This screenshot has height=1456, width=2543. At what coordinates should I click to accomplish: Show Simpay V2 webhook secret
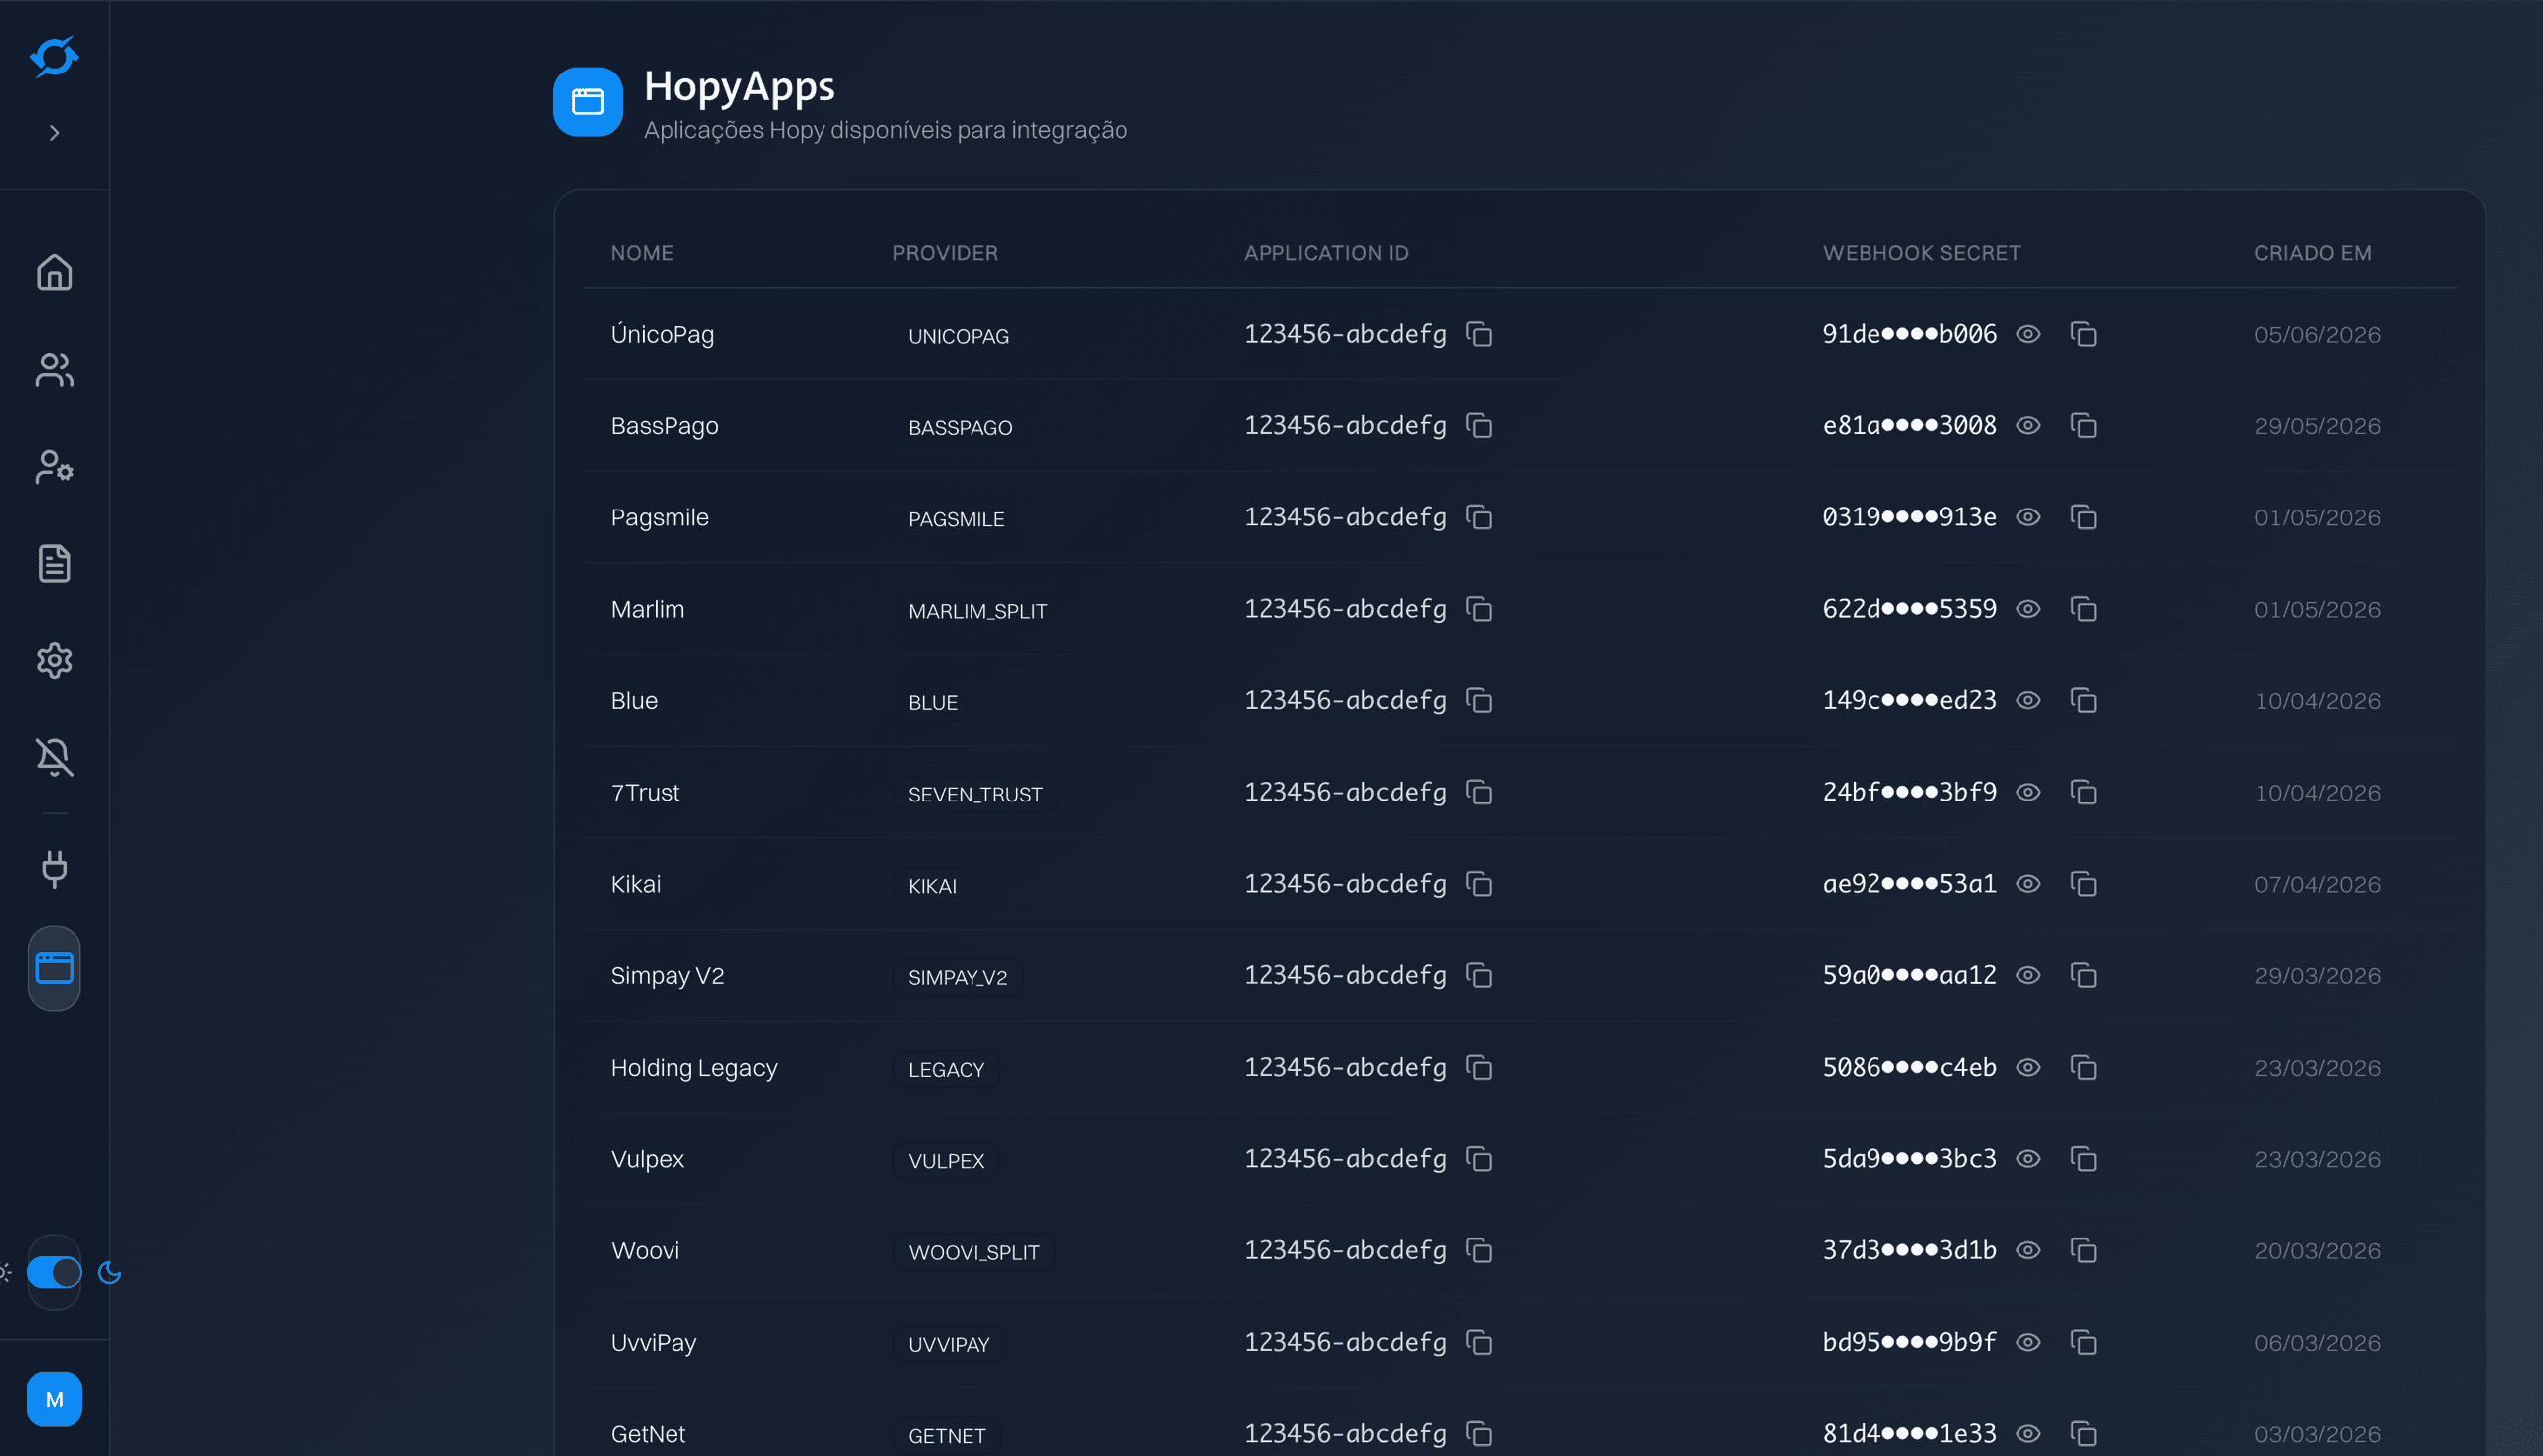[x=2028, y=976]
